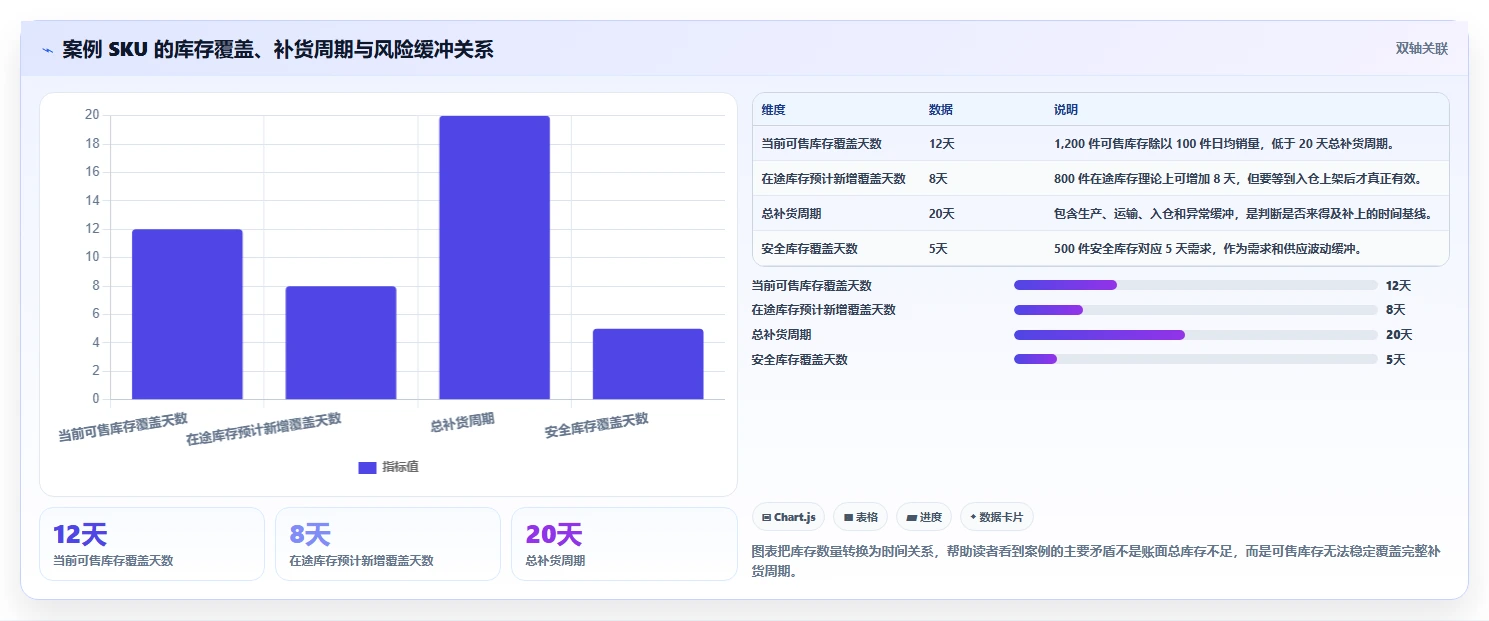Click the 当前可售库存覆盖天数 progress bar

(1196, 285)
